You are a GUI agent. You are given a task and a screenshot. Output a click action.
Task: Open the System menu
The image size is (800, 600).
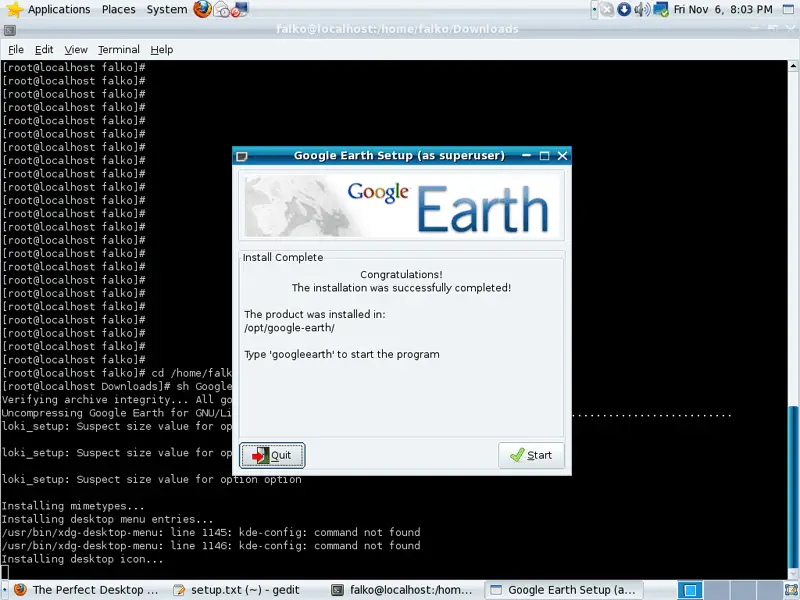coord(167,9)
